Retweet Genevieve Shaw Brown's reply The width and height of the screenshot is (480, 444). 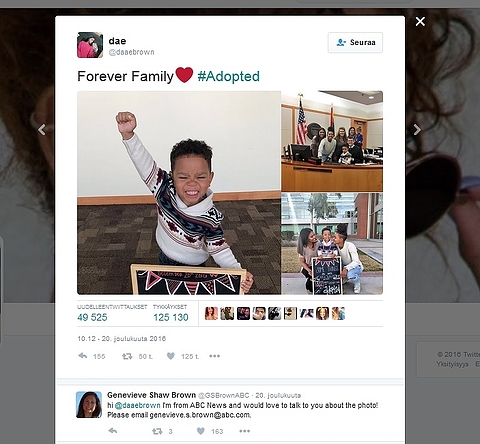coord(157,431)
